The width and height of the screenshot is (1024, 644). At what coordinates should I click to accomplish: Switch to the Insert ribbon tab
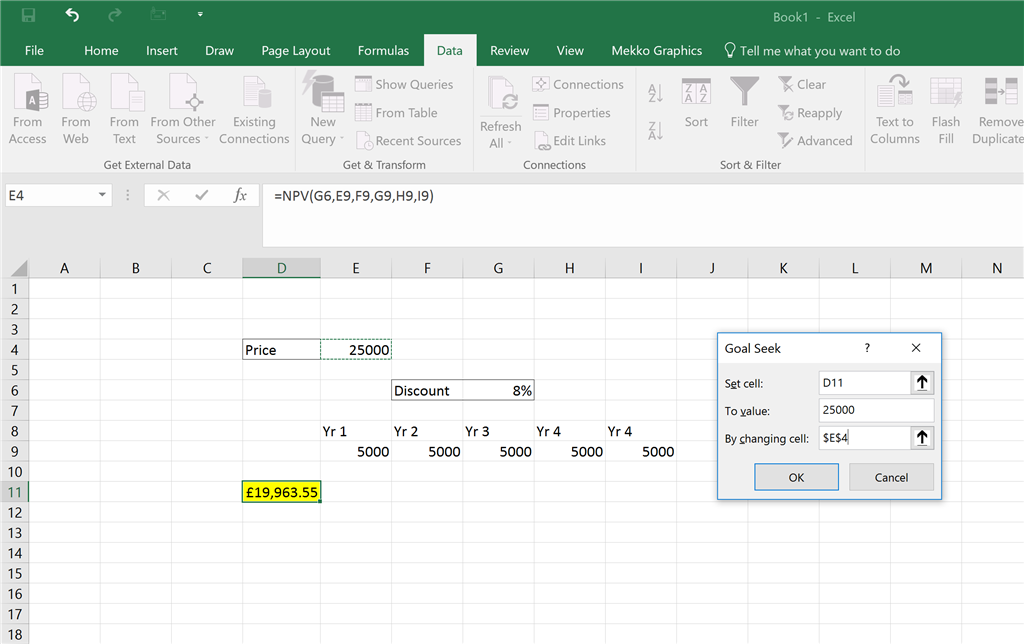pyautogui.click(x=161, y=50)
